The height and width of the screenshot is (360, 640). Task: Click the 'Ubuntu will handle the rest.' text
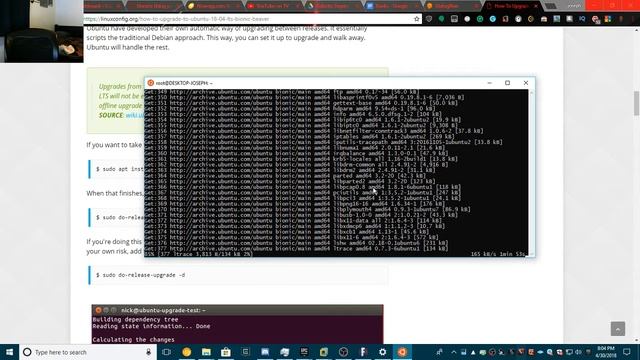coord(127,47)
